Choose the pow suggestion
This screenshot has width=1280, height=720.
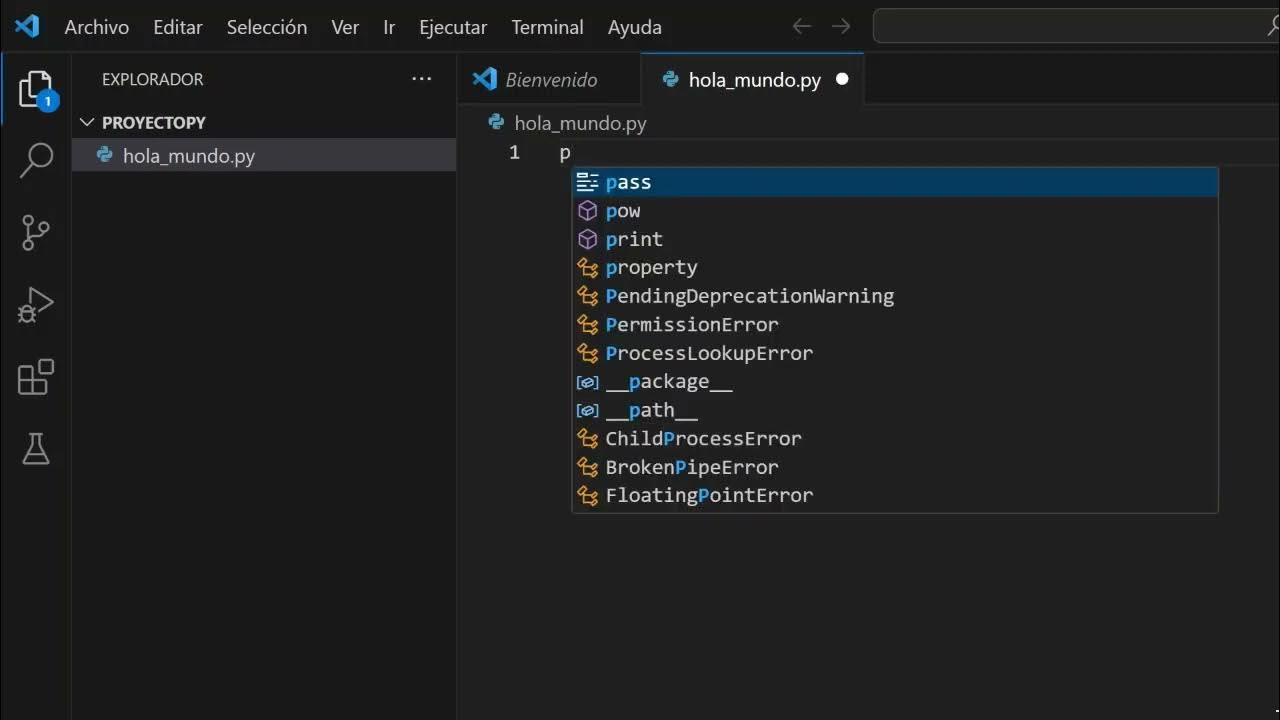pos(894,210)
